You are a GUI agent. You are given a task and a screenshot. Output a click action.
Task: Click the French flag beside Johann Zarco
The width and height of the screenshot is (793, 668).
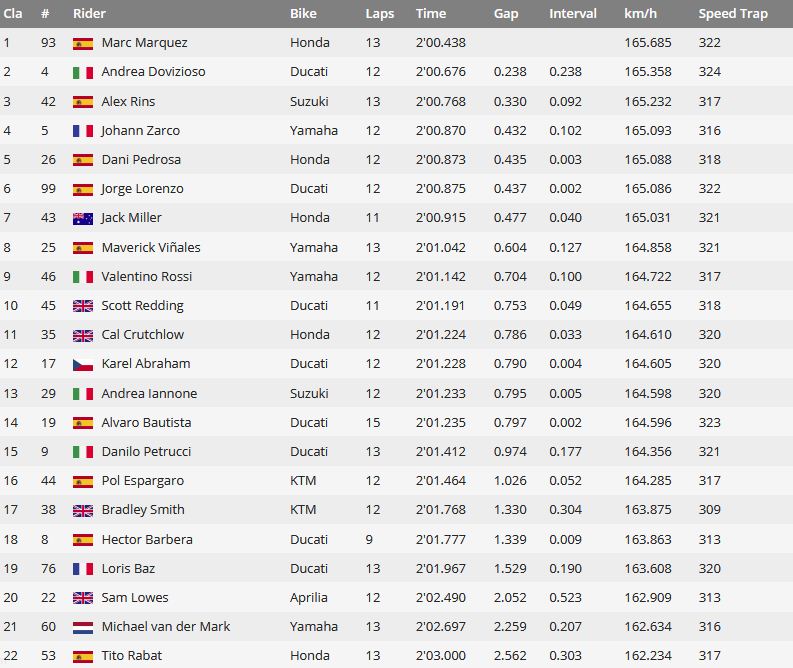click(x=83, y=131)
